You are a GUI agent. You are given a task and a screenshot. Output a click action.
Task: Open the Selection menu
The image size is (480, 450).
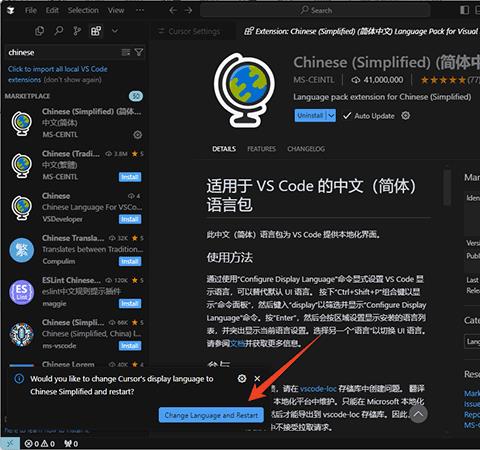pos(83,10)
